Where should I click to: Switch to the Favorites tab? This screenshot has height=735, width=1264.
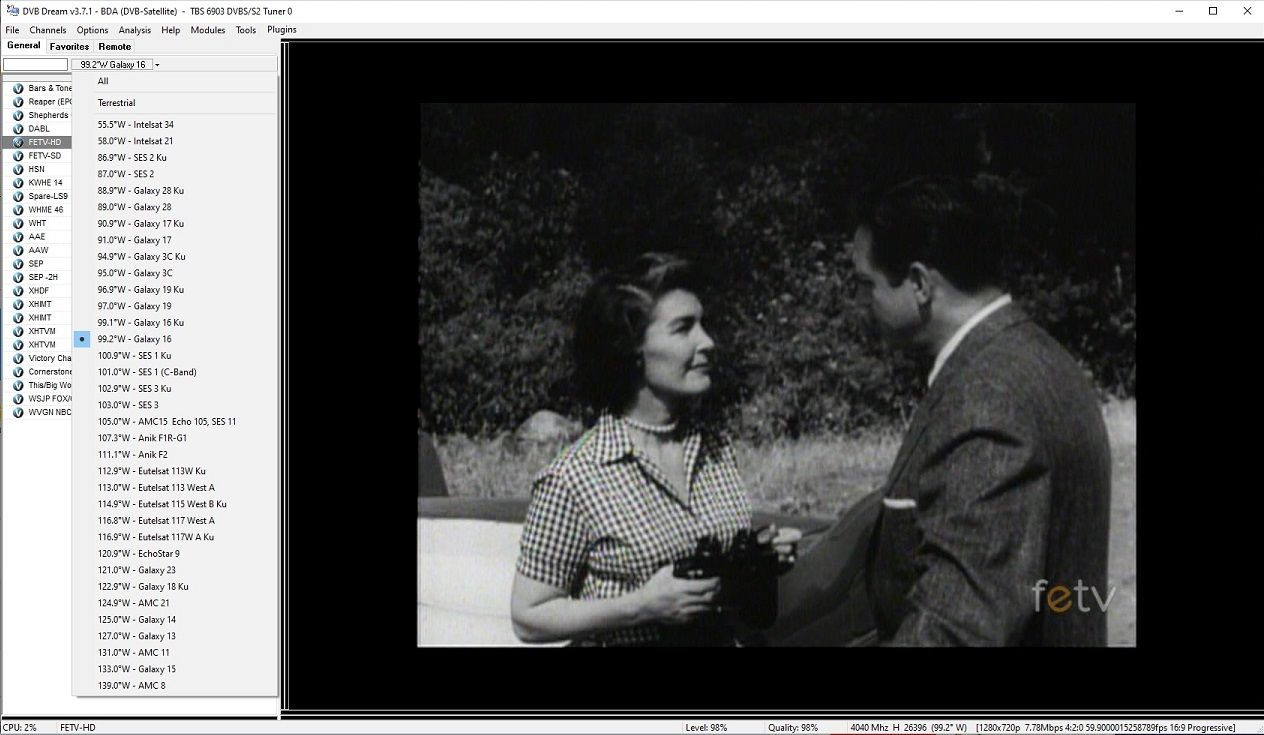(x=70, y=46)
